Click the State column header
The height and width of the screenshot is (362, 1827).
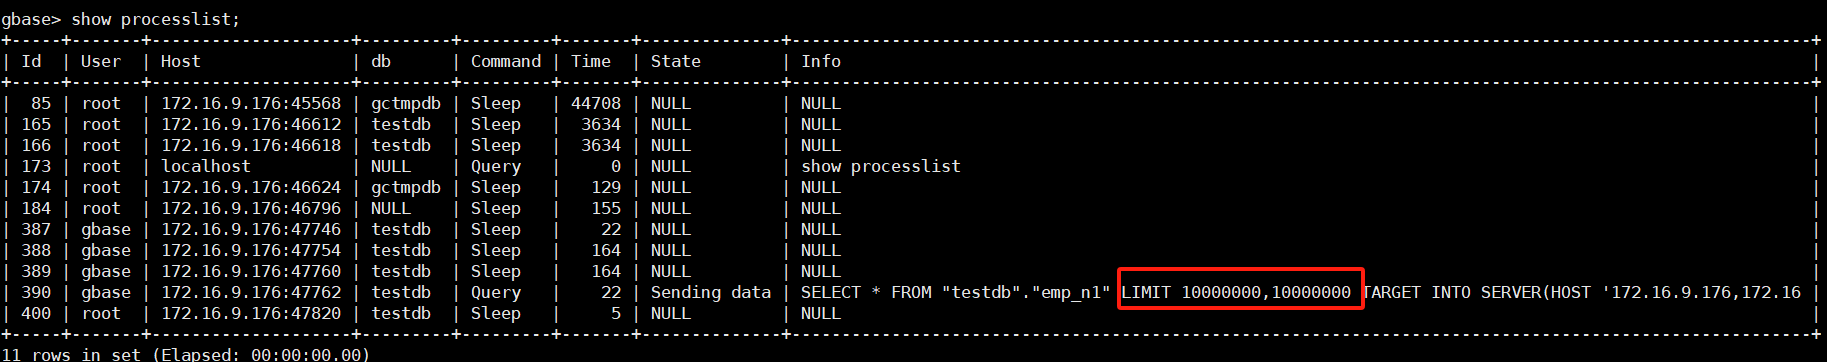676,61
